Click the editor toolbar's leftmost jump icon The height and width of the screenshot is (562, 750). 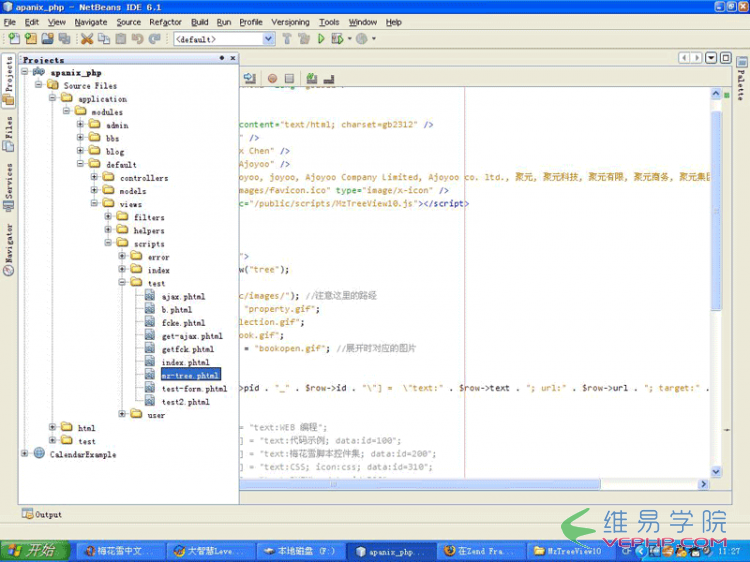(x=249, y=78)
